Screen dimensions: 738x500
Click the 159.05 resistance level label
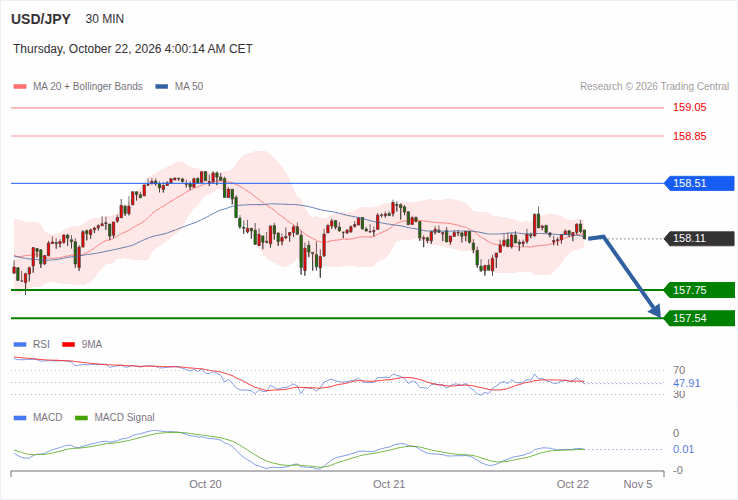(690, 107)
